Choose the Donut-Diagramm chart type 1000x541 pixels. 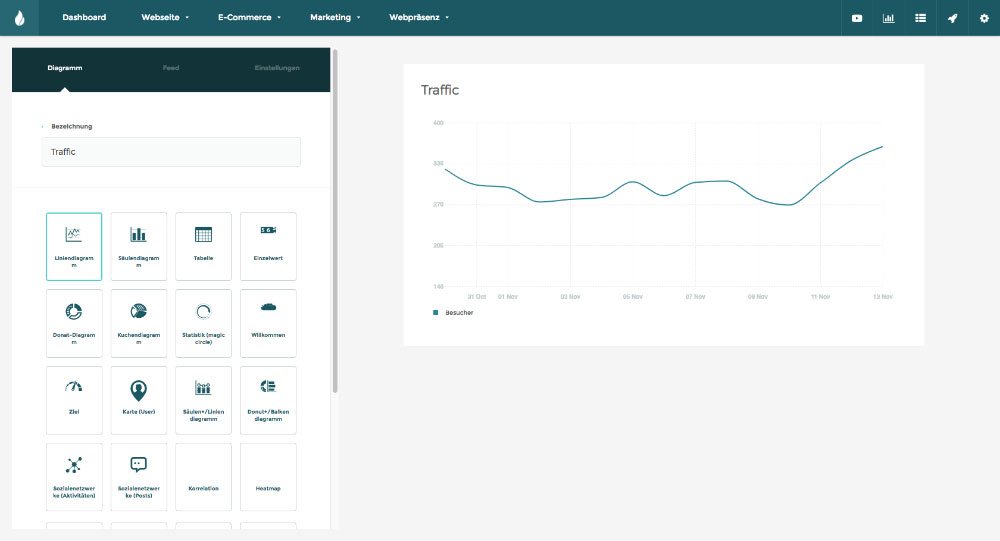click(x=74, y=323)
